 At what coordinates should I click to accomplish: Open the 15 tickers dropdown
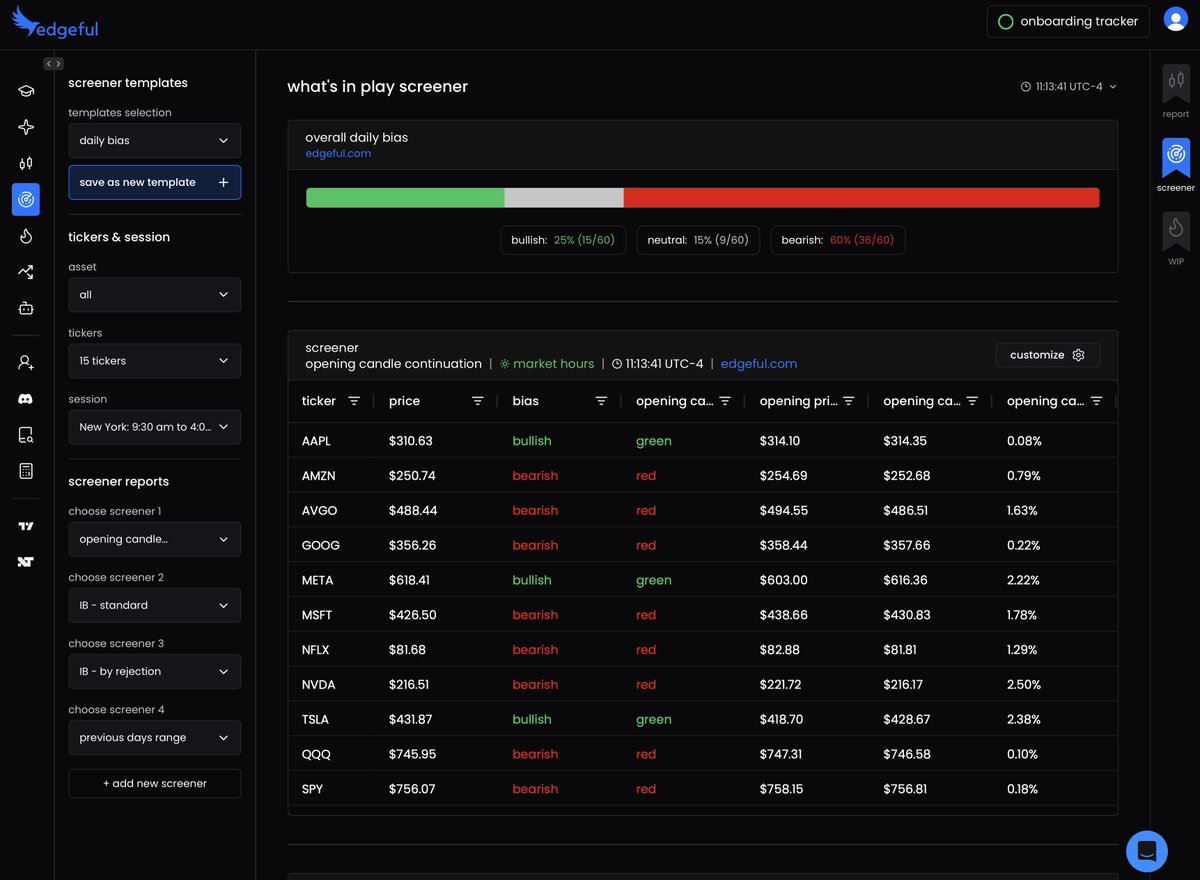(x=155, y=361)
